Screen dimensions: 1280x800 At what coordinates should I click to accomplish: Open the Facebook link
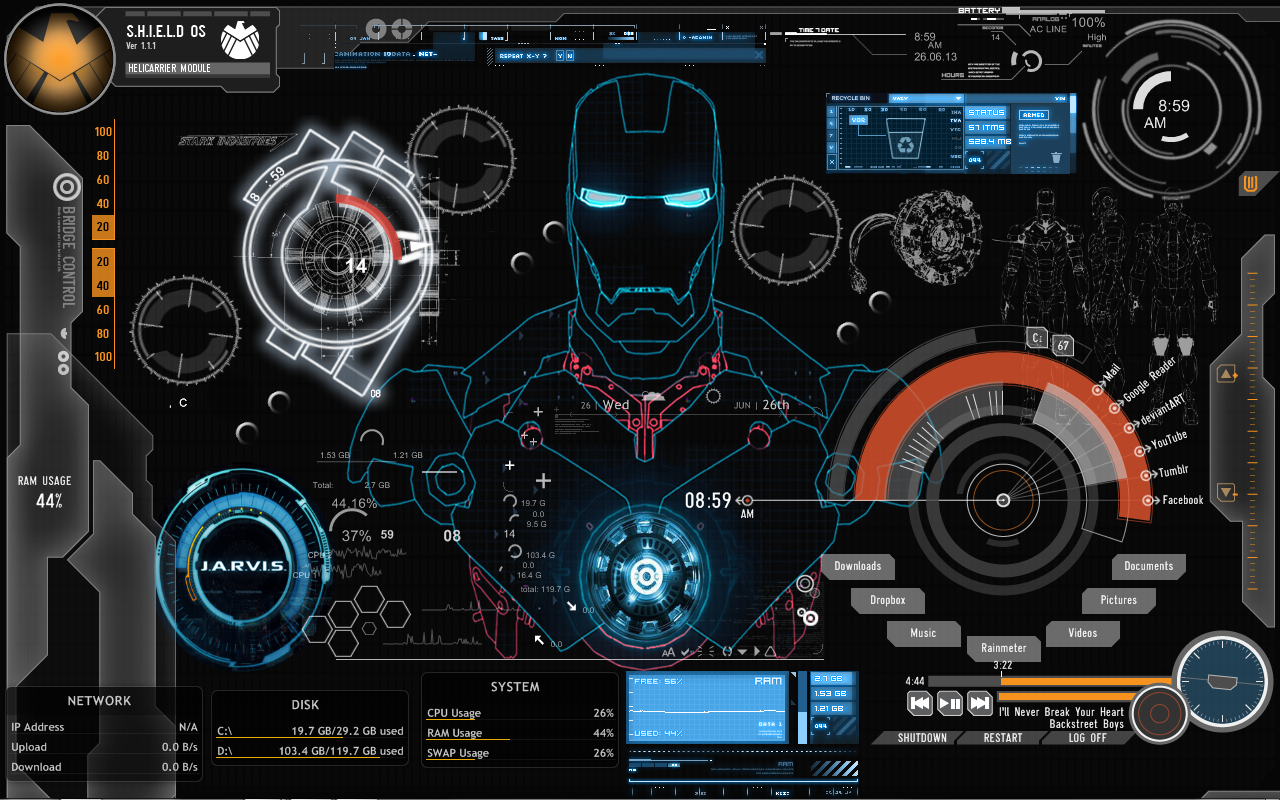coord(1183,500)
